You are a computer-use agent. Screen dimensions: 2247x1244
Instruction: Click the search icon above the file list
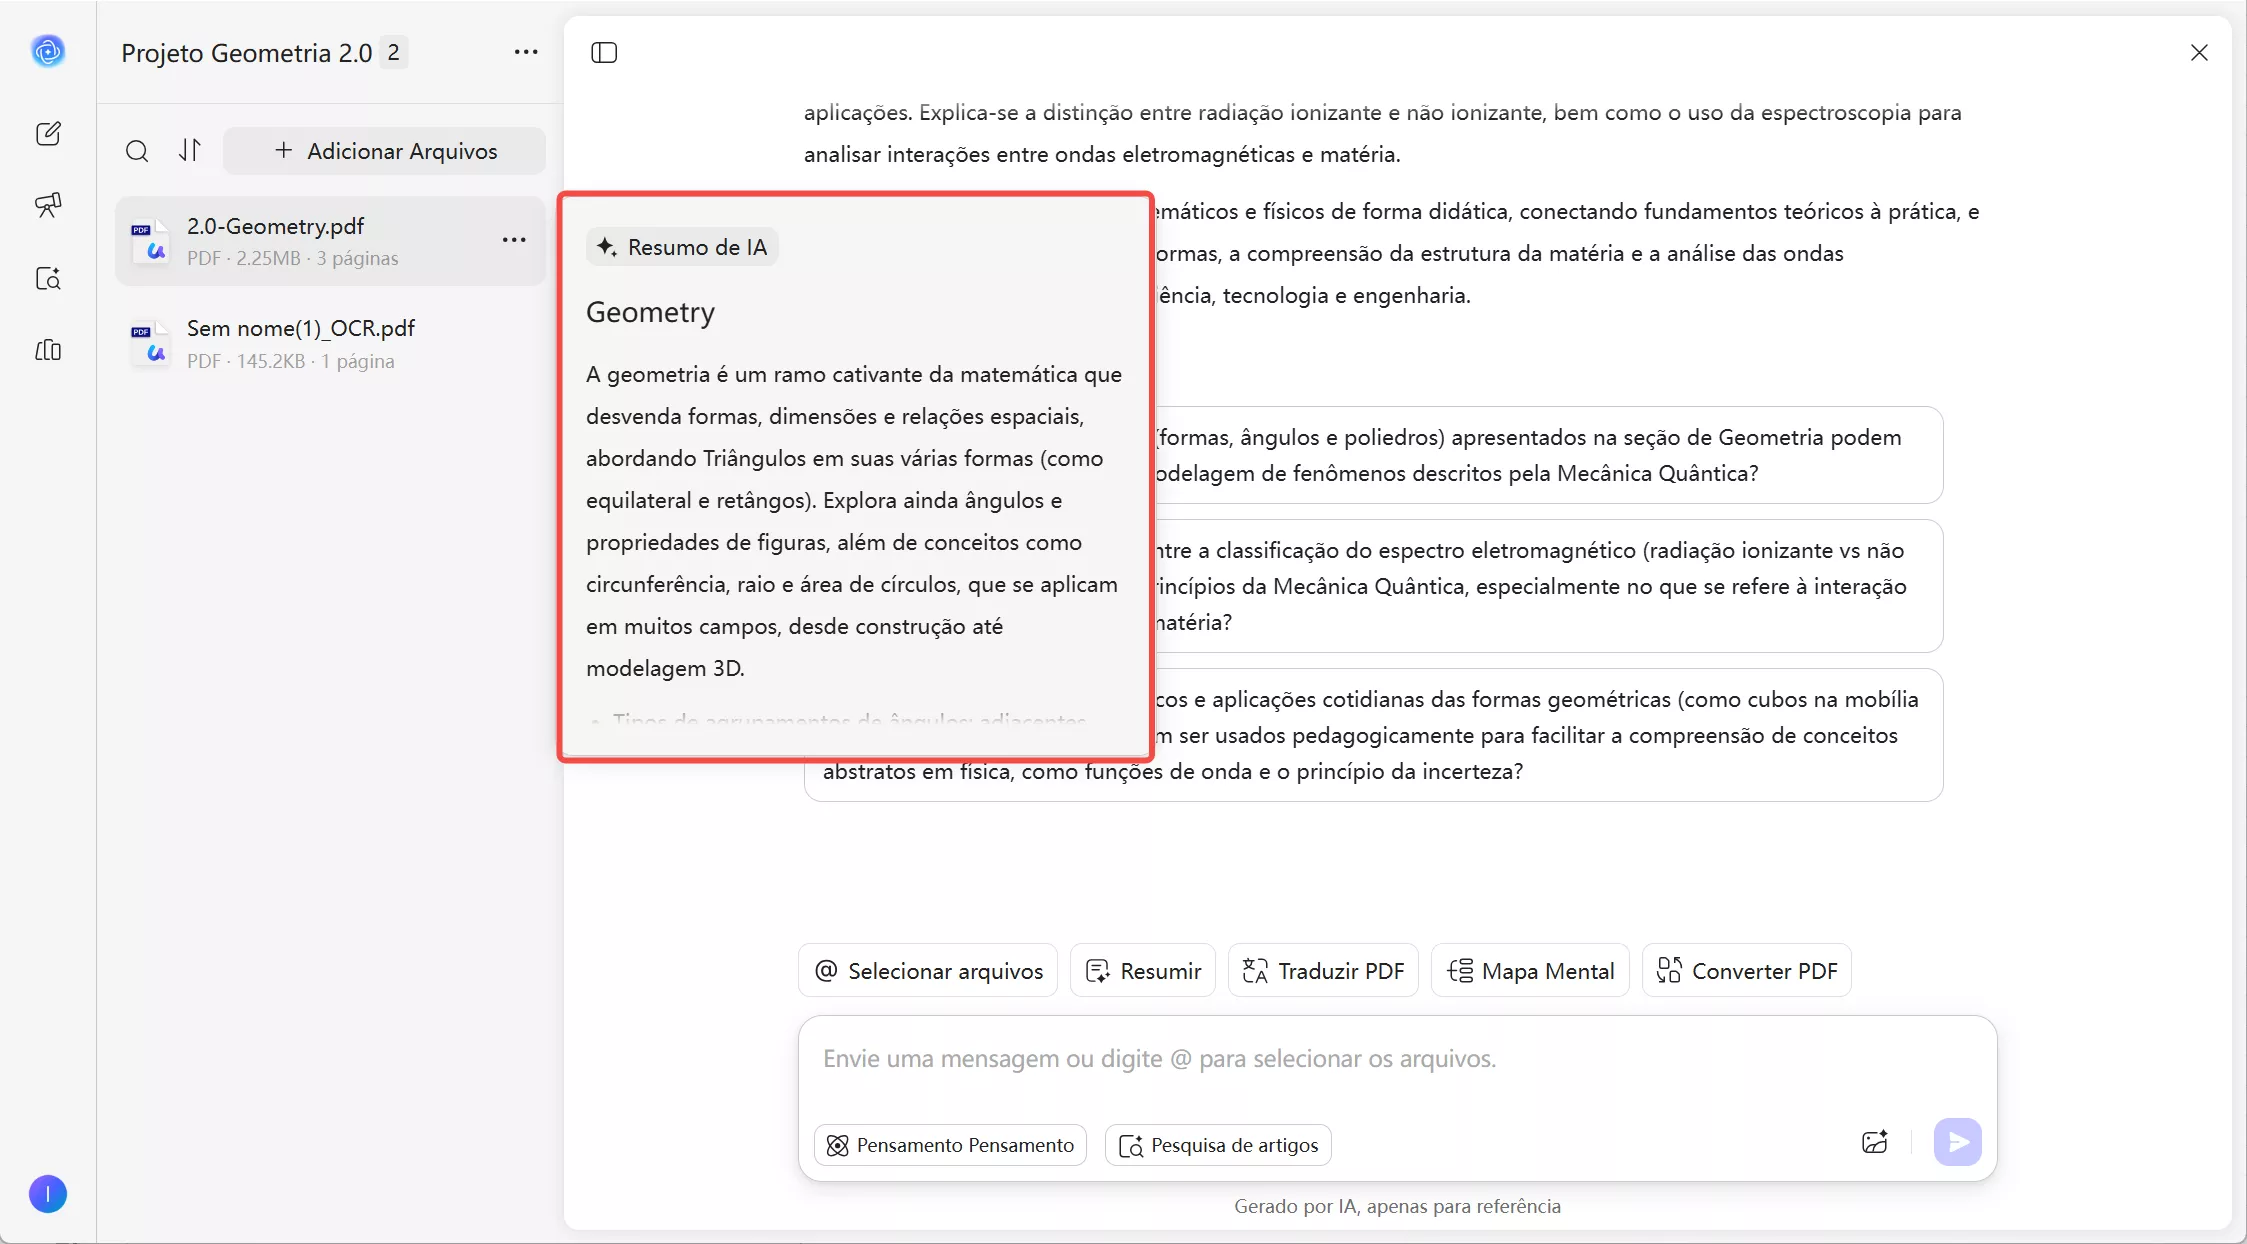[137, 151]
